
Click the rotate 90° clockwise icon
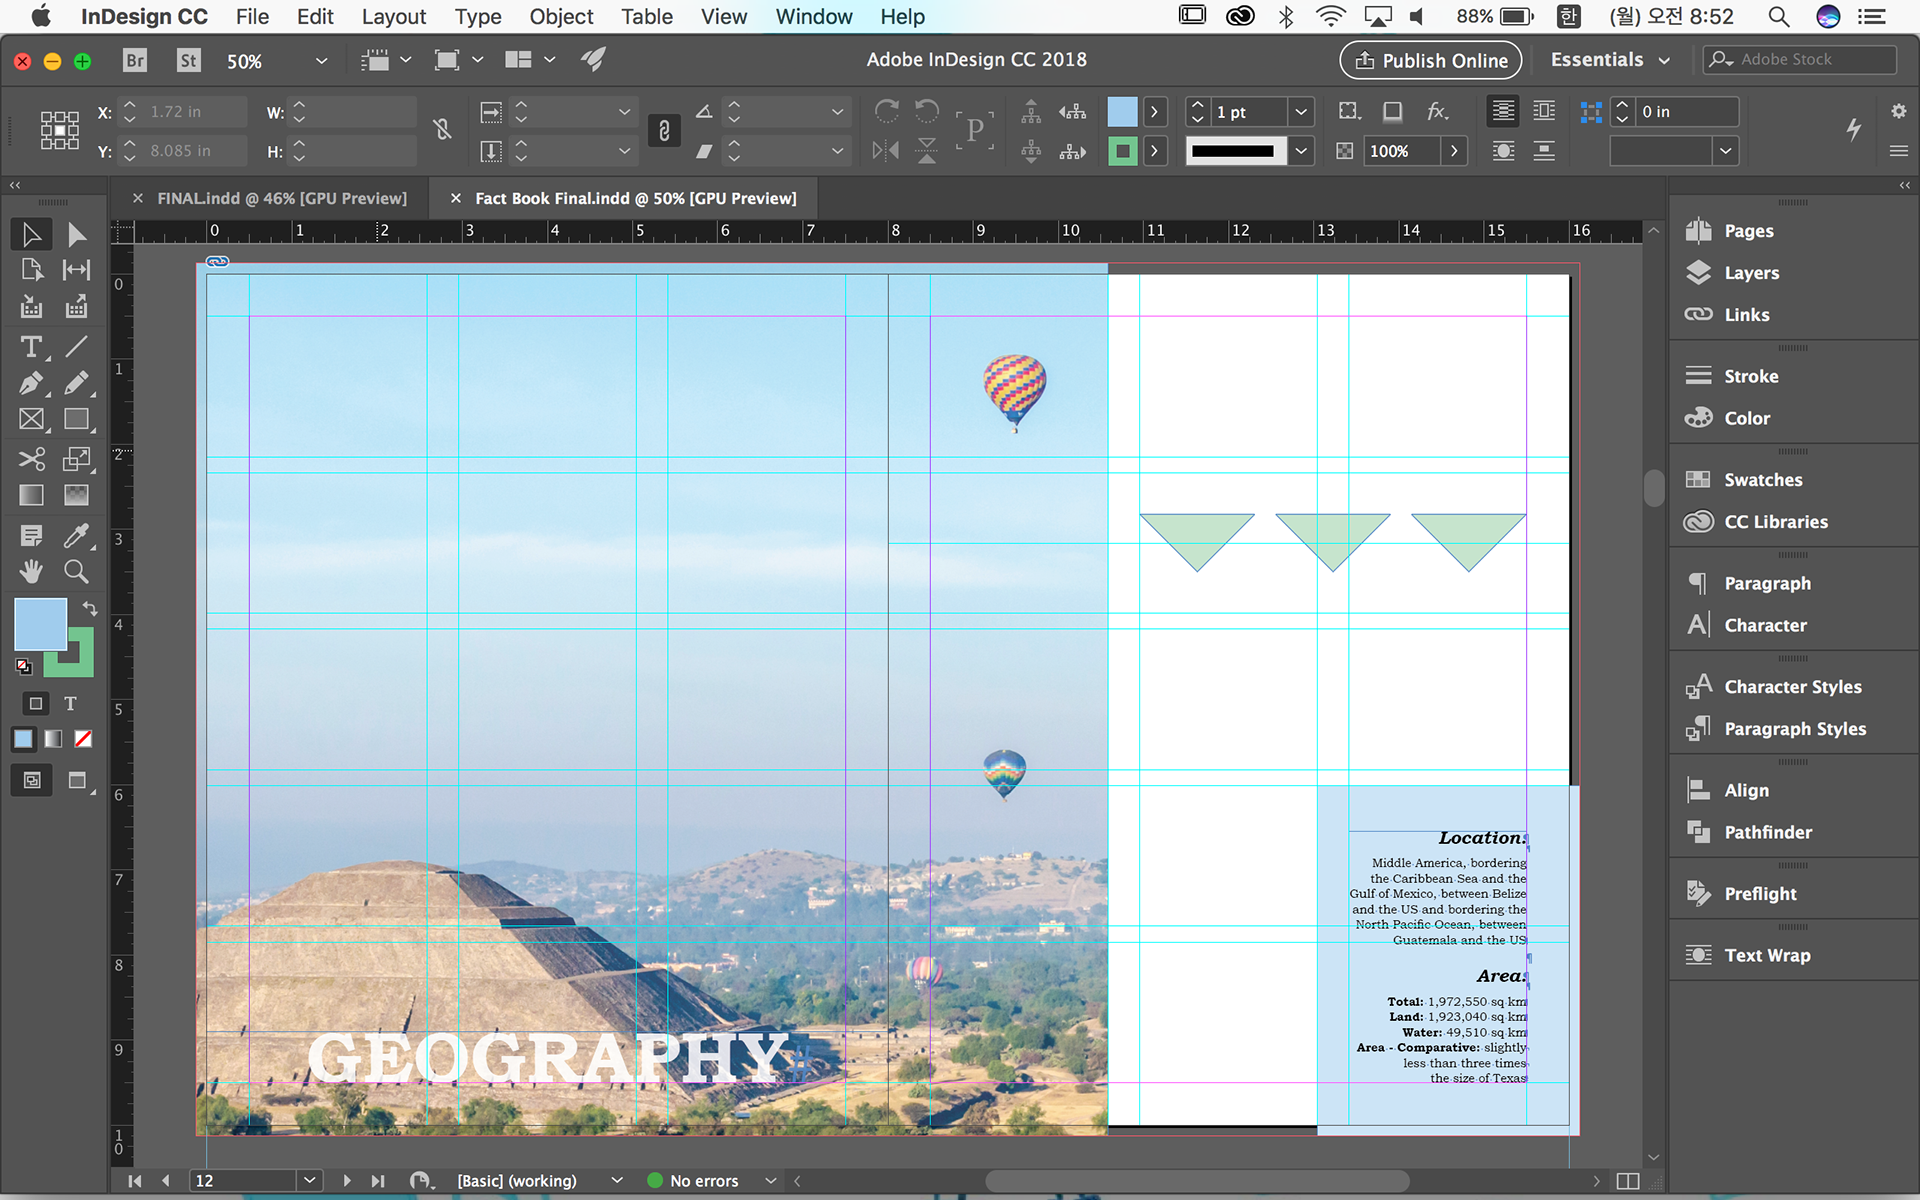click(x=886, y=111)
